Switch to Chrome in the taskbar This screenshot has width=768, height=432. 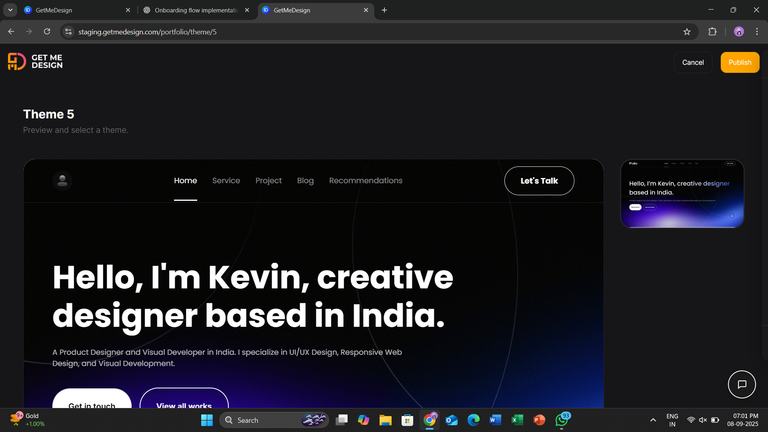coord(430,420)
